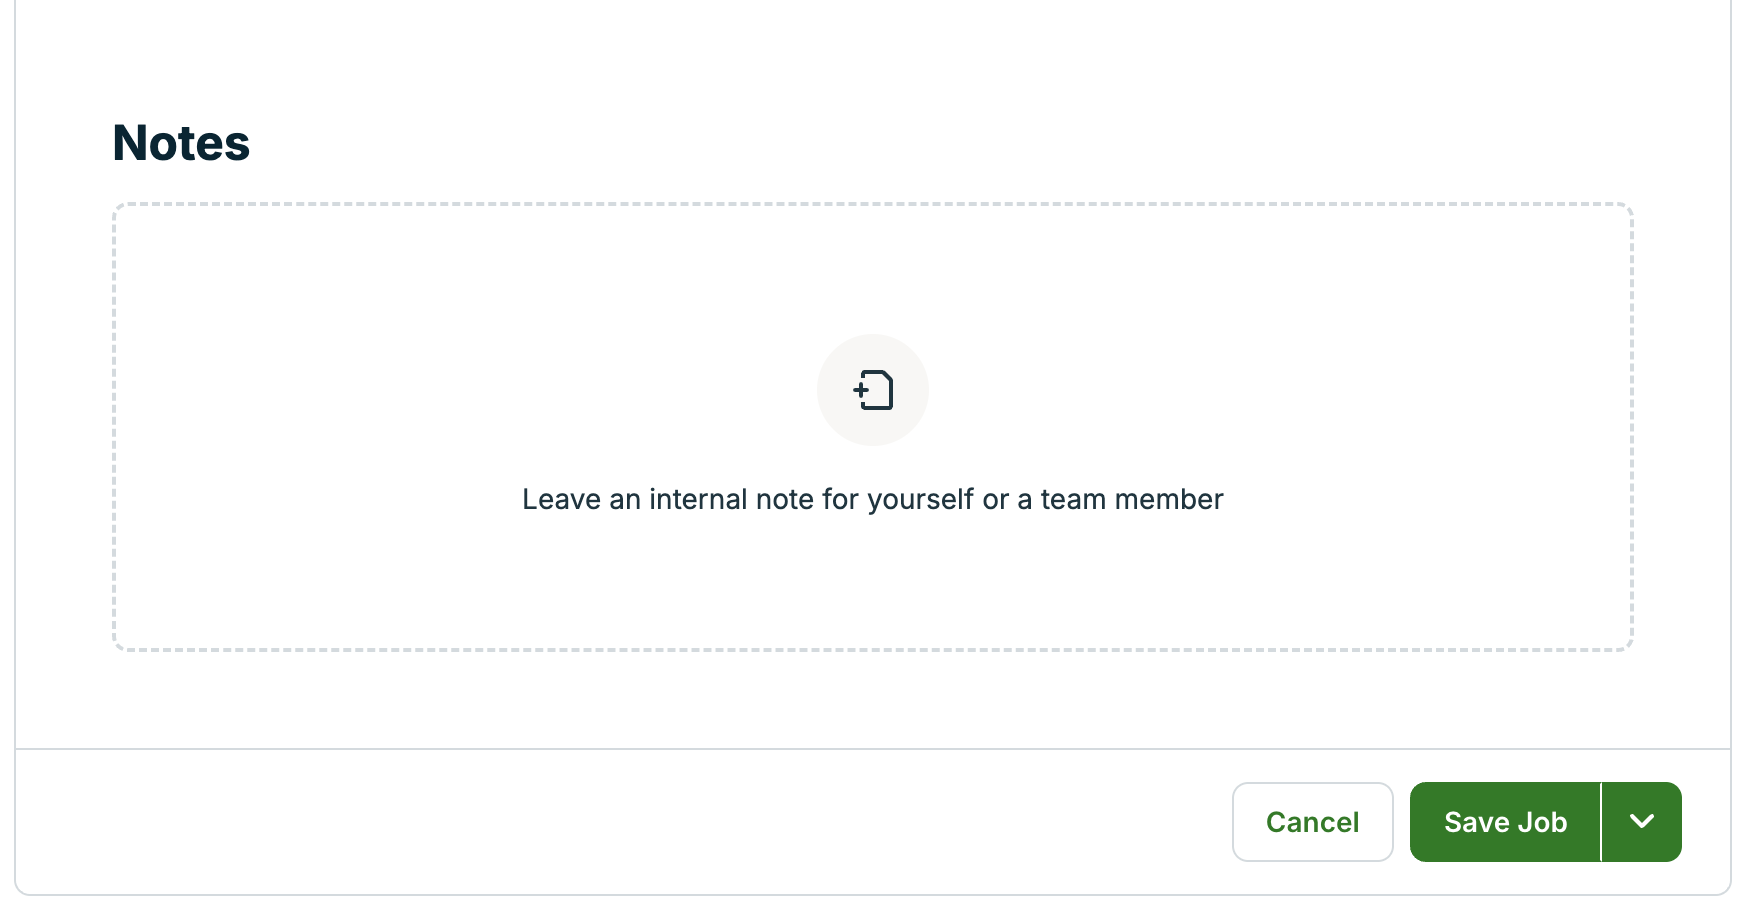Open save options via the split-button arrow

tap(1641, 822)
